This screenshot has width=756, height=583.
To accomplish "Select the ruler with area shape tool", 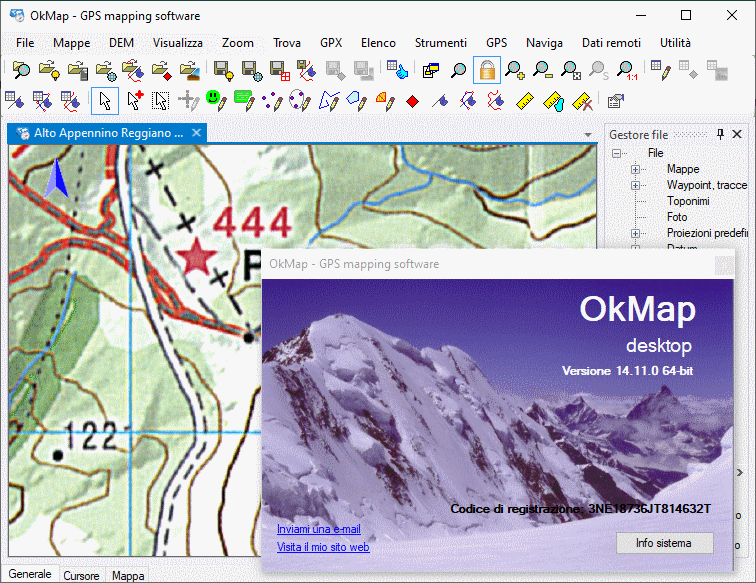I will (x=554, y=101).
